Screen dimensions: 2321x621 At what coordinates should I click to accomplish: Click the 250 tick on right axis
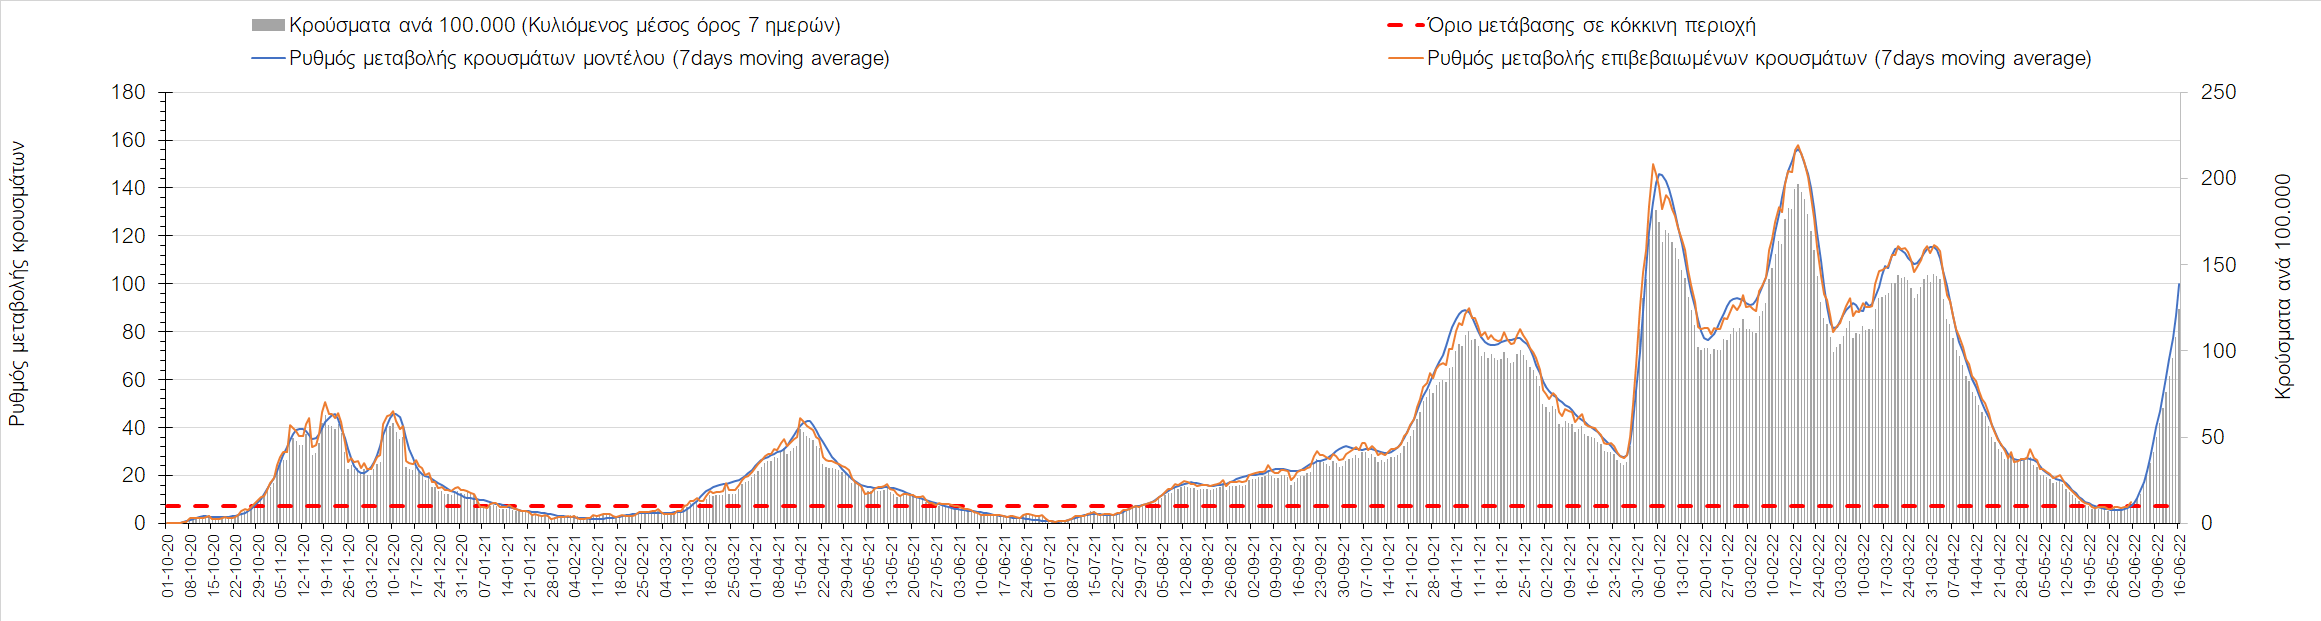[2218, 92]
